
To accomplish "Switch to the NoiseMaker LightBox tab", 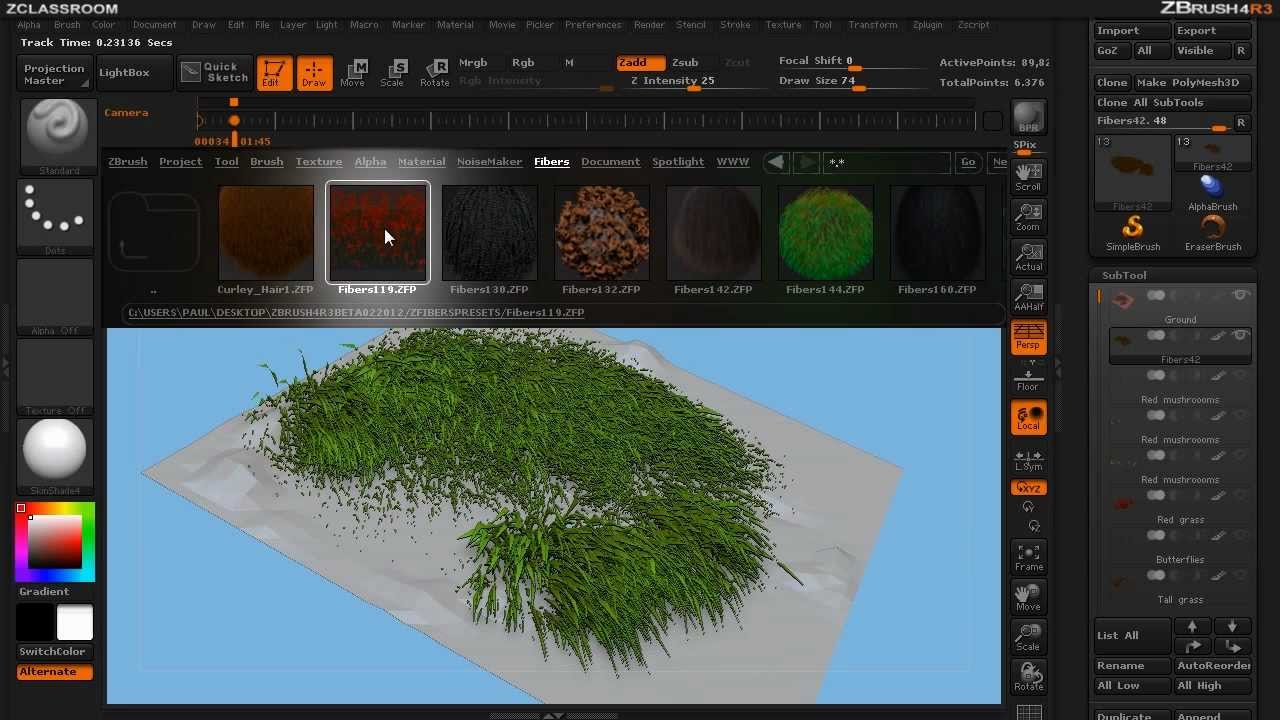I will [x=489, y=162].
